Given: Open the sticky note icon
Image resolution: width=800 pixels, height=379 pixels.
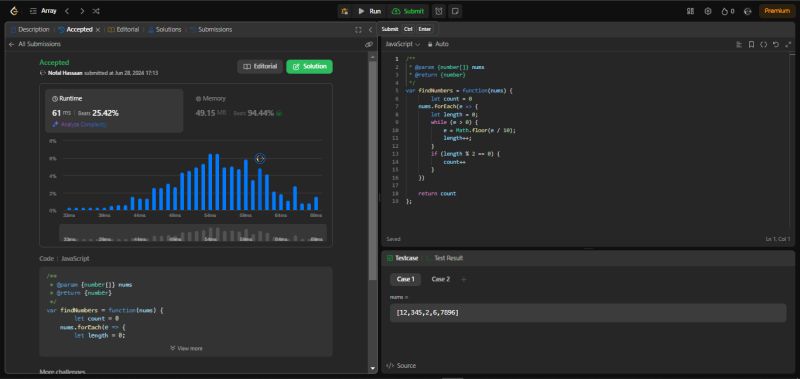Looking at the screenshot, I should pyautogui.click(x=455, y=11).
